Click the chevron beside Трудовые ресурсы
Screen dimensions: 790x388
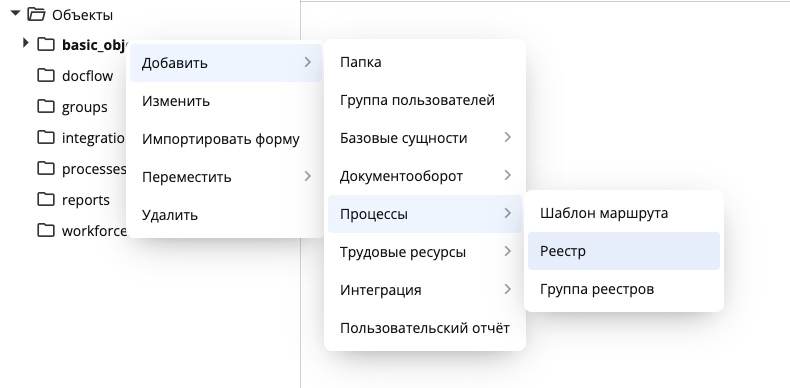pyautogui.click(x=508, y=251)
